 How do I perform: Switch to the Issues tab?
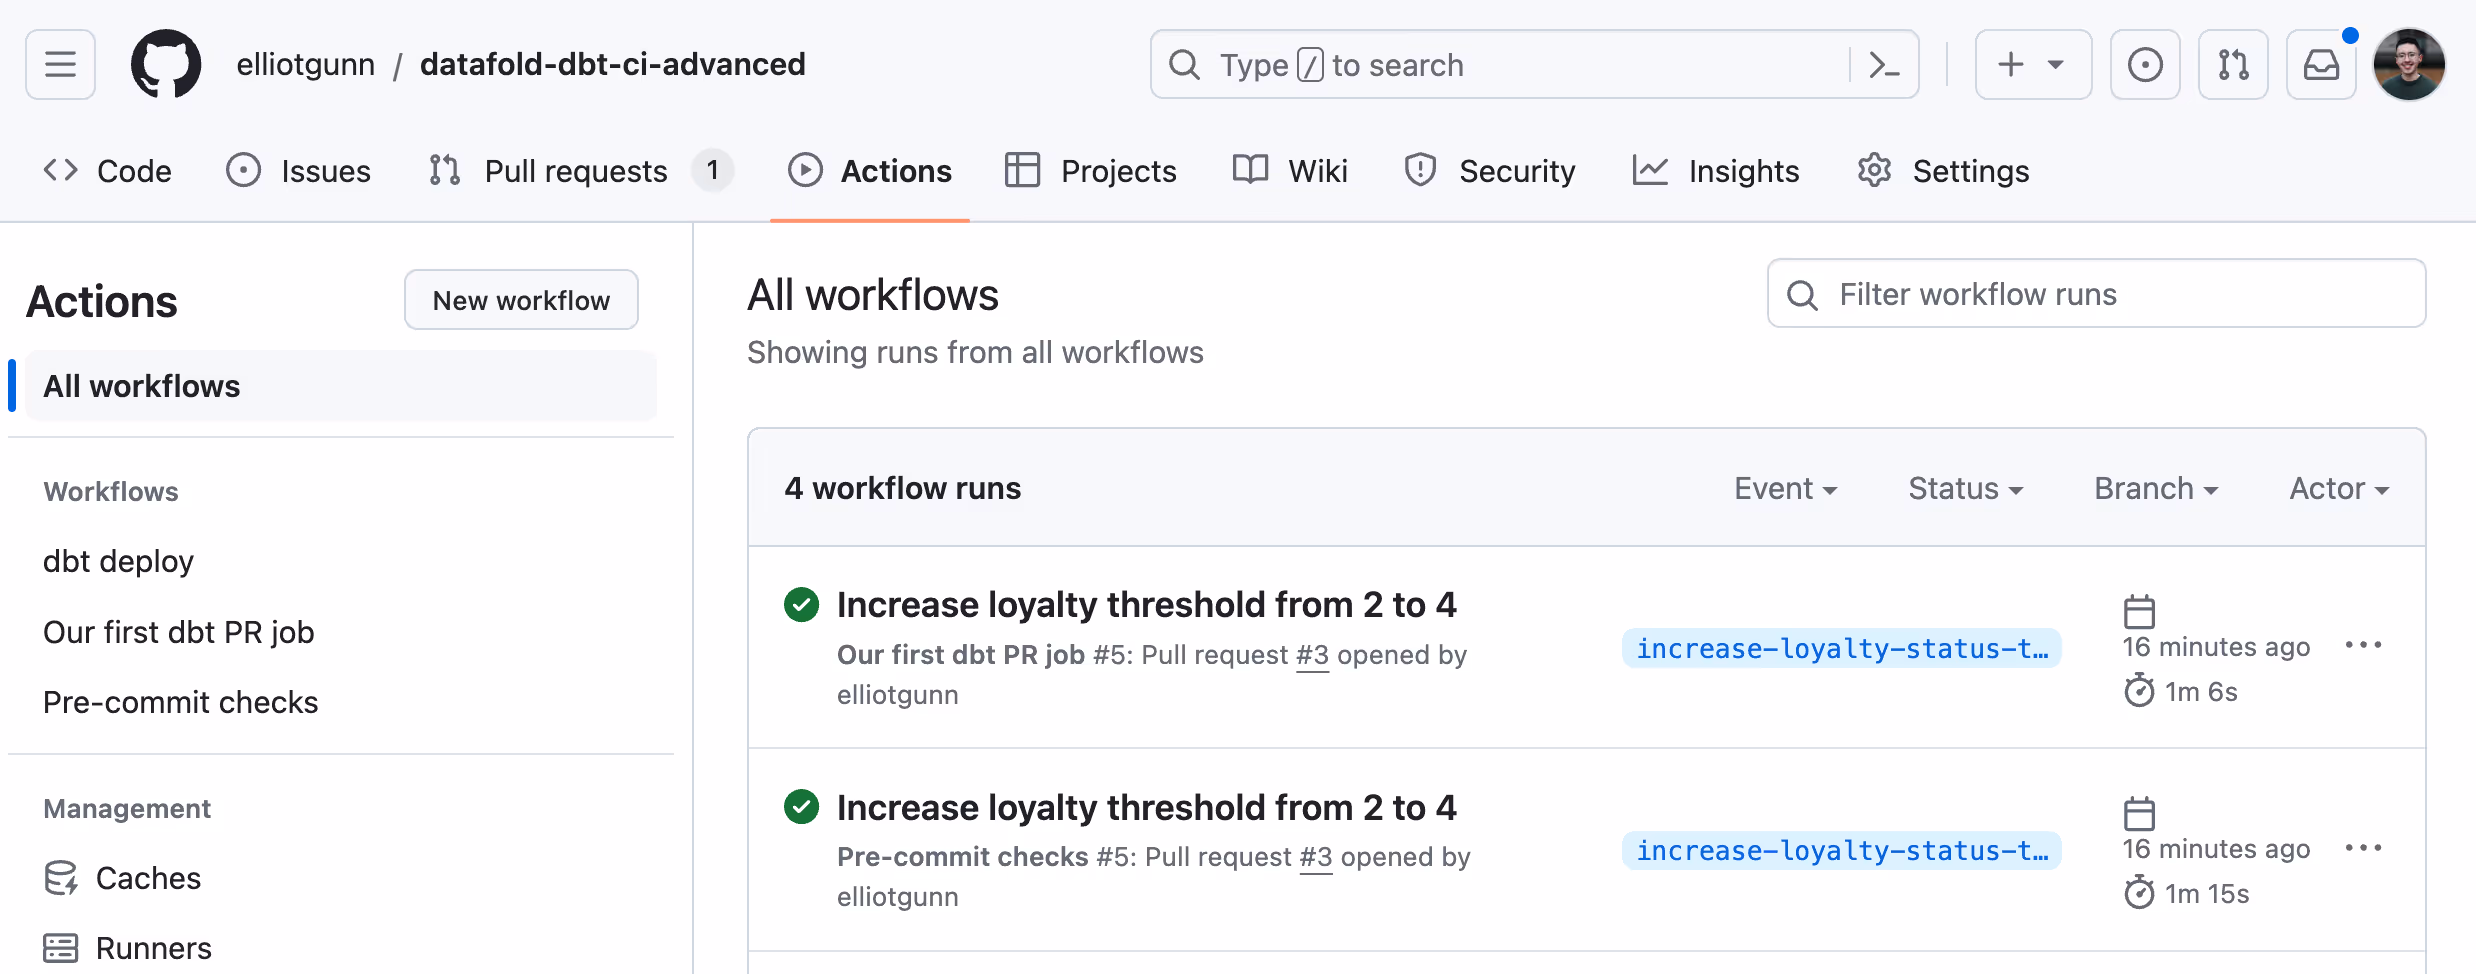click(298, 171)
